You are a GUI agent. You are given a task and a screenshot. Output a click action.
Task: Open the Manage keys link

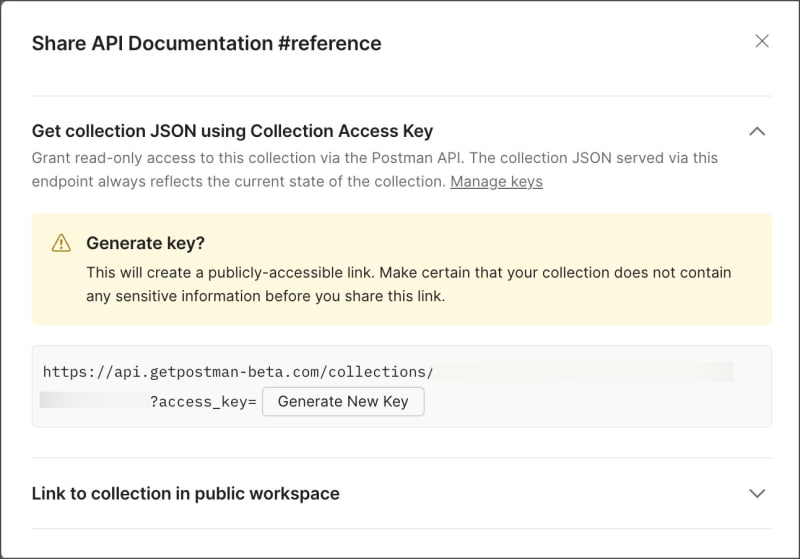point(496,182)
